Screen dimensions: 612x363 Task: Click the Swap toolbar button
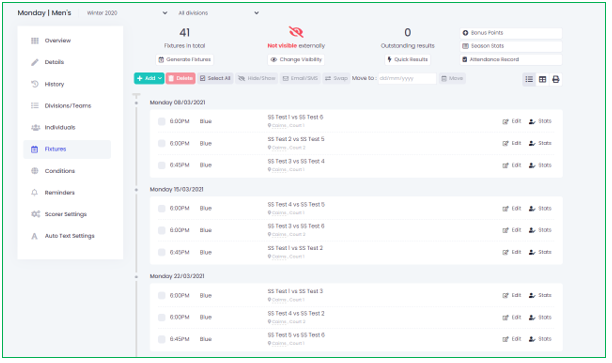coord(336,78)
